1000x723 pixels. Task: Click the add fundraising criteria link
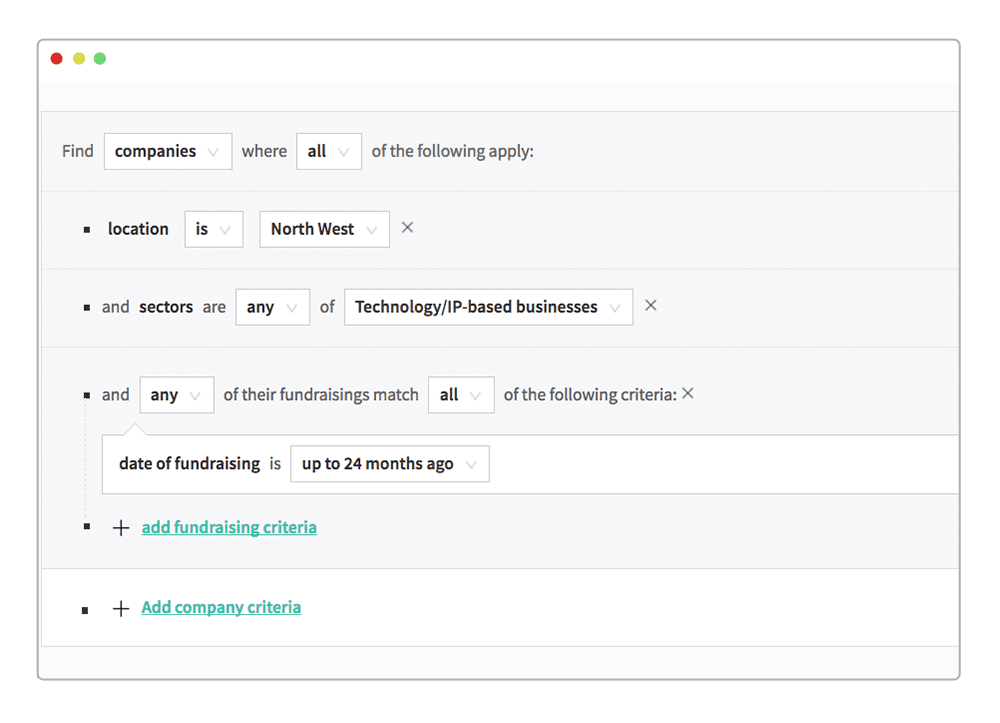click(x=229, y=528)
